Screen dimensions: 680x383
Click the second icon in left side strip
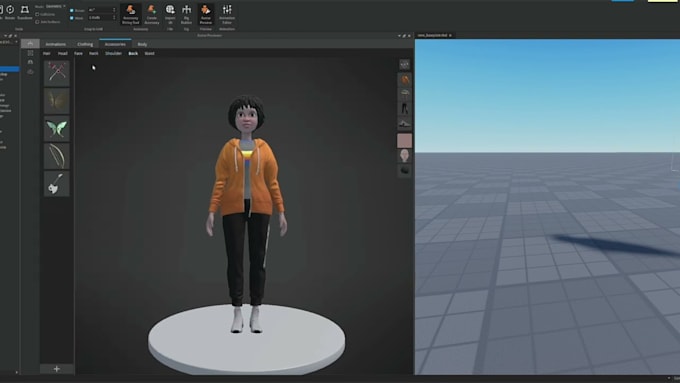coord(30,62)
